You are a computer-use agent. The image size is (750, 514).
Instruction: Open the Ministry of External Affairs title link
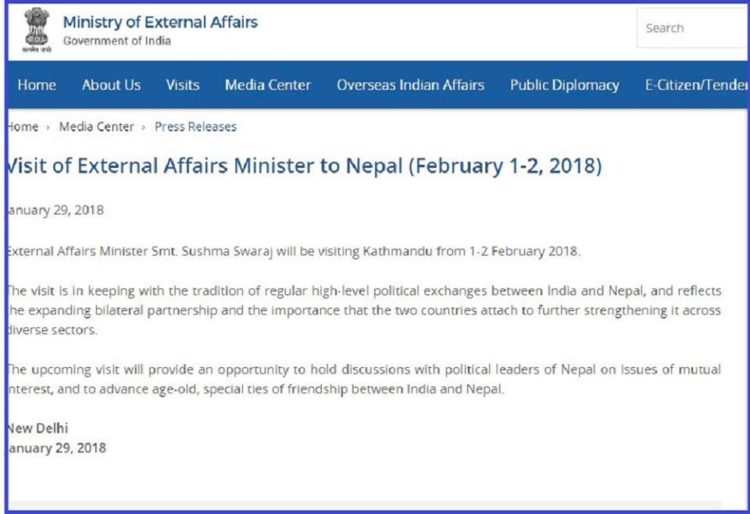pos(160,21)
